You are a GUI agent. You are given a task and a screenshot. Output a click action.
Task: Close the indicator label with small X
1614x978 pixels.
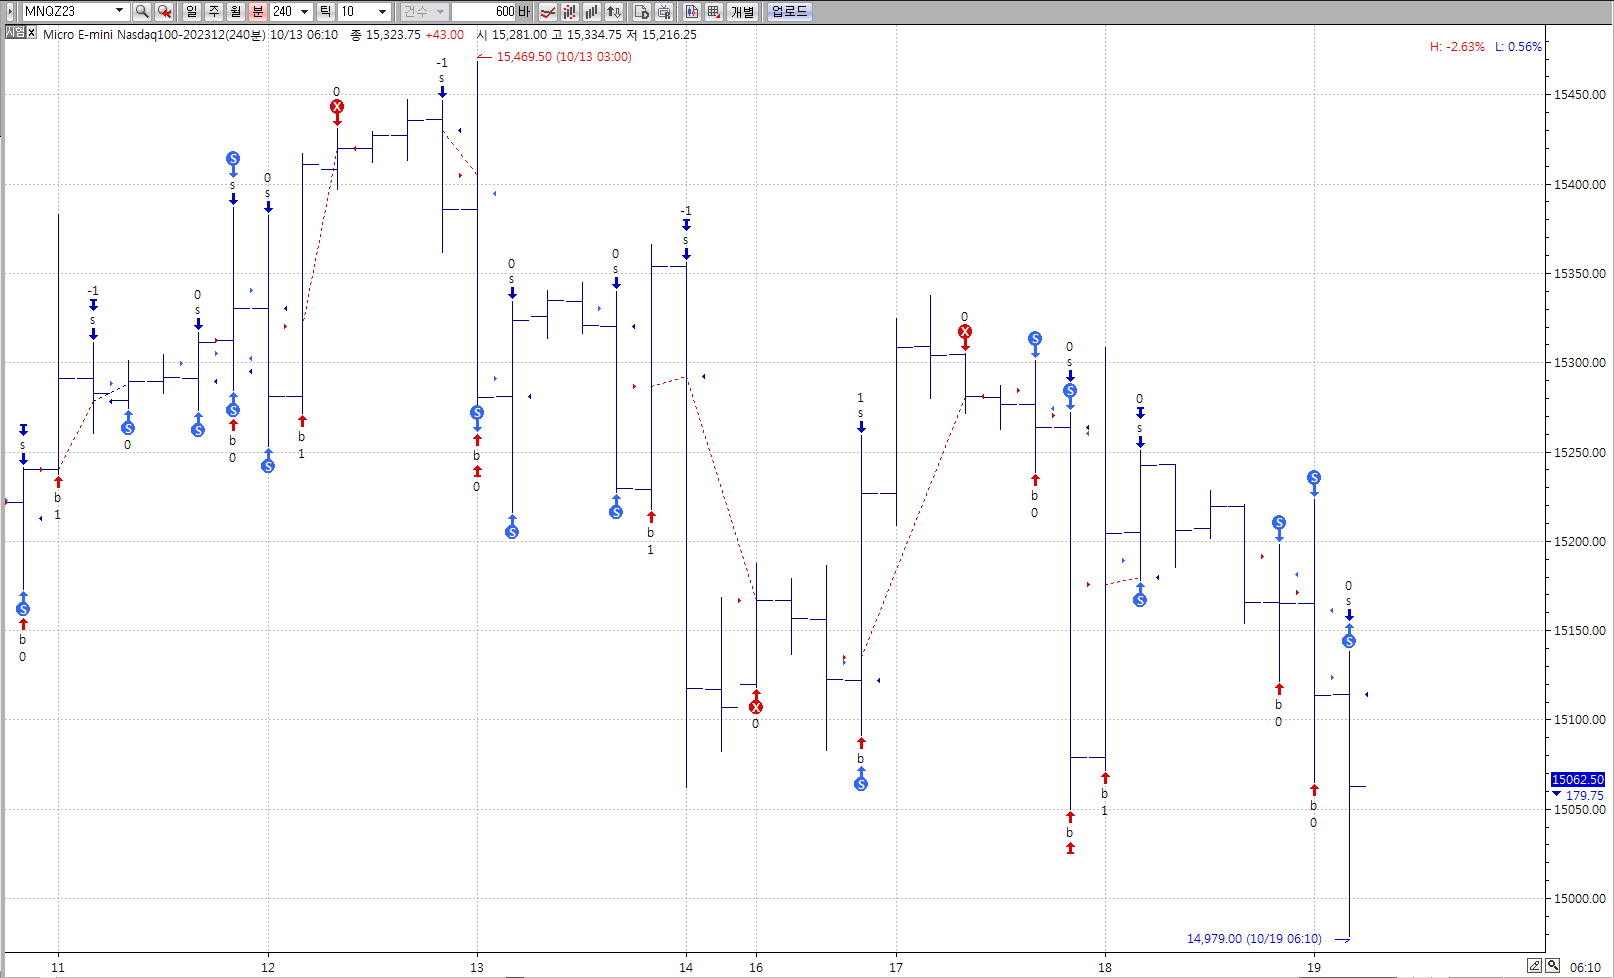[31, 33]
